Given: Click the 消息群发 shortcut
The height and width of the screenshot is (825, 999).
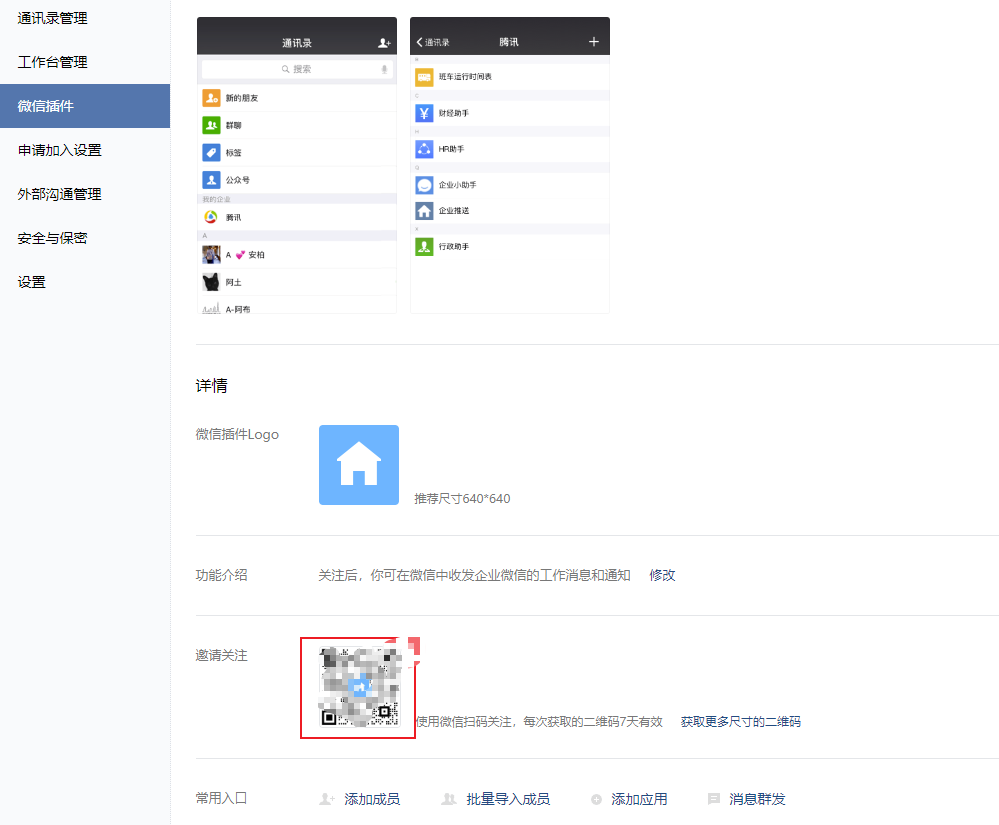Looking at the screenshot, I should pos(757,799).
